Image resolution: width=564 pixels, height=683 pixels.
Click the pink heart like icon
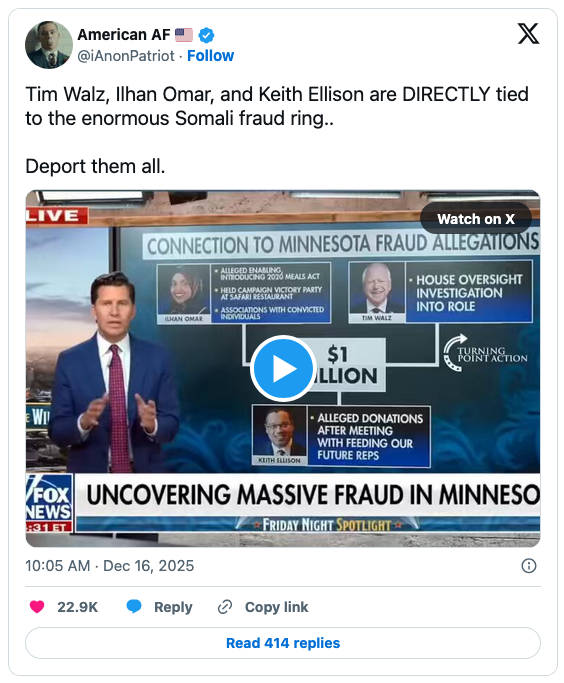point(37,606)
